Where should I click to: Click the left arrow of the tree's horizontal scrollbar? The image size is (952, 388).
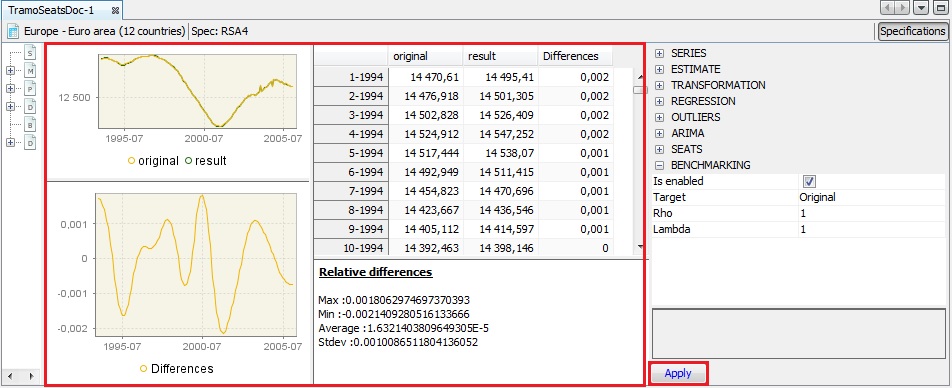9,375
